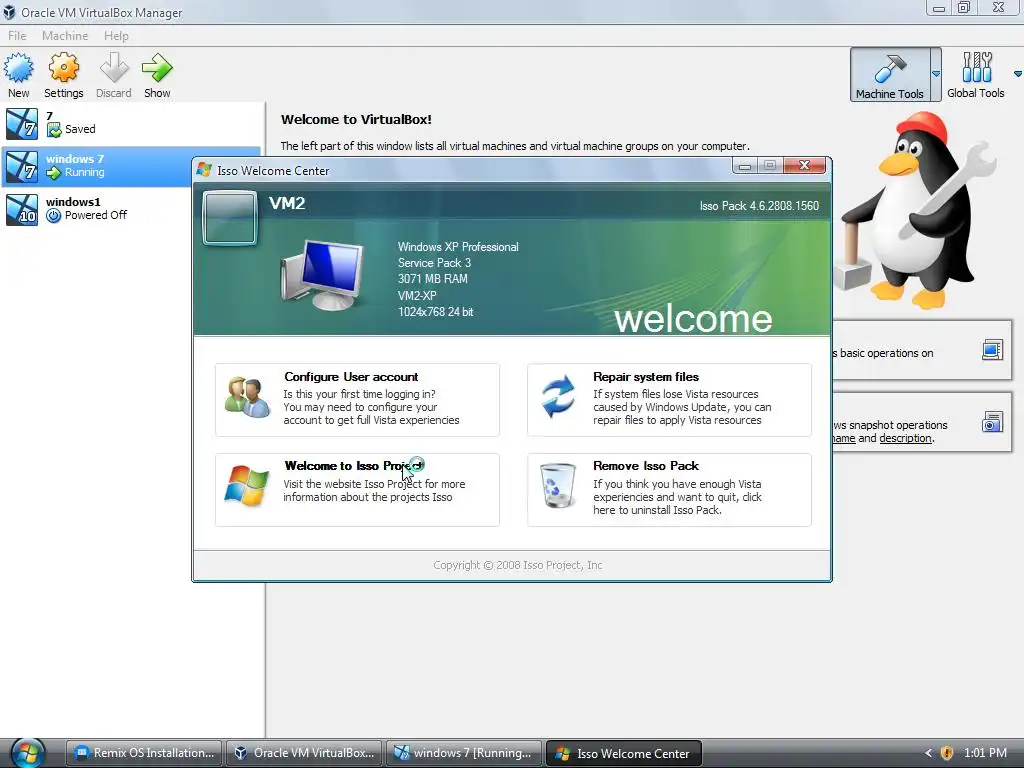Click the security shield tray icon
This screenshot has width=1024, height=768.
946,753
